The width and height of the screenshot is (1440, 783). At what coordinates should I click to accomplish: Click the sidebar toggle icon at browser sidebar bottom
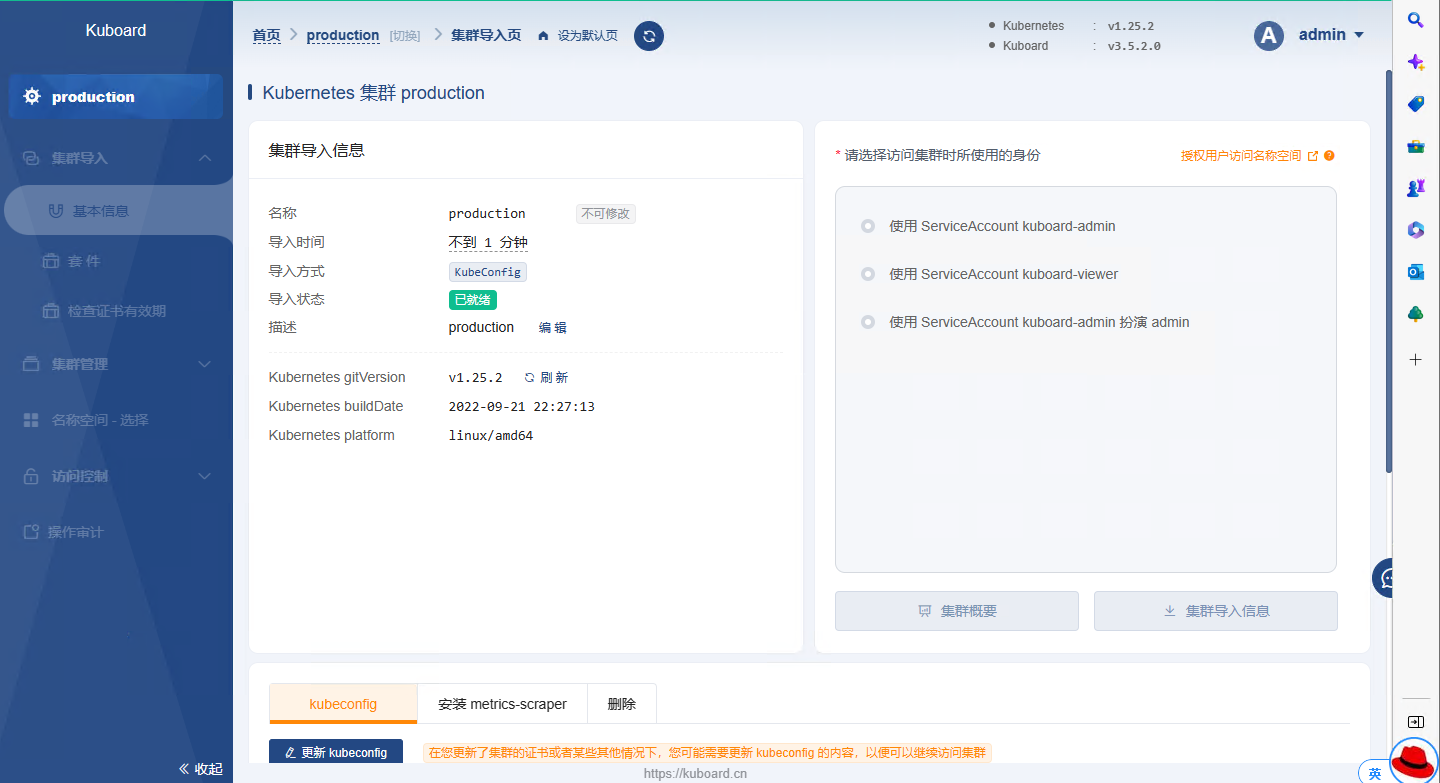pyautogui.click(x=1416, y=722)
